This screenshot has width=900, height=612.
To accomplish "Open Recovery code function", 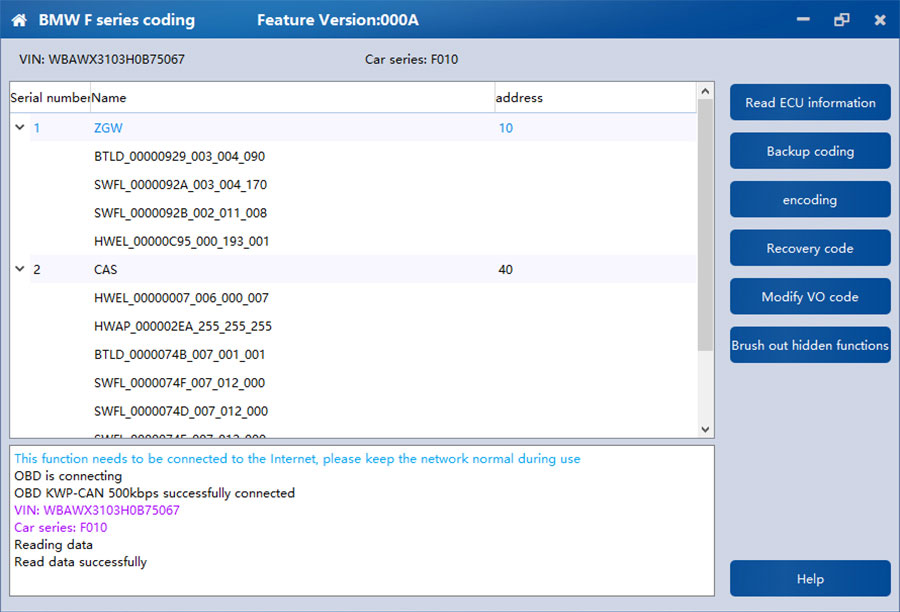I will 810,248.
